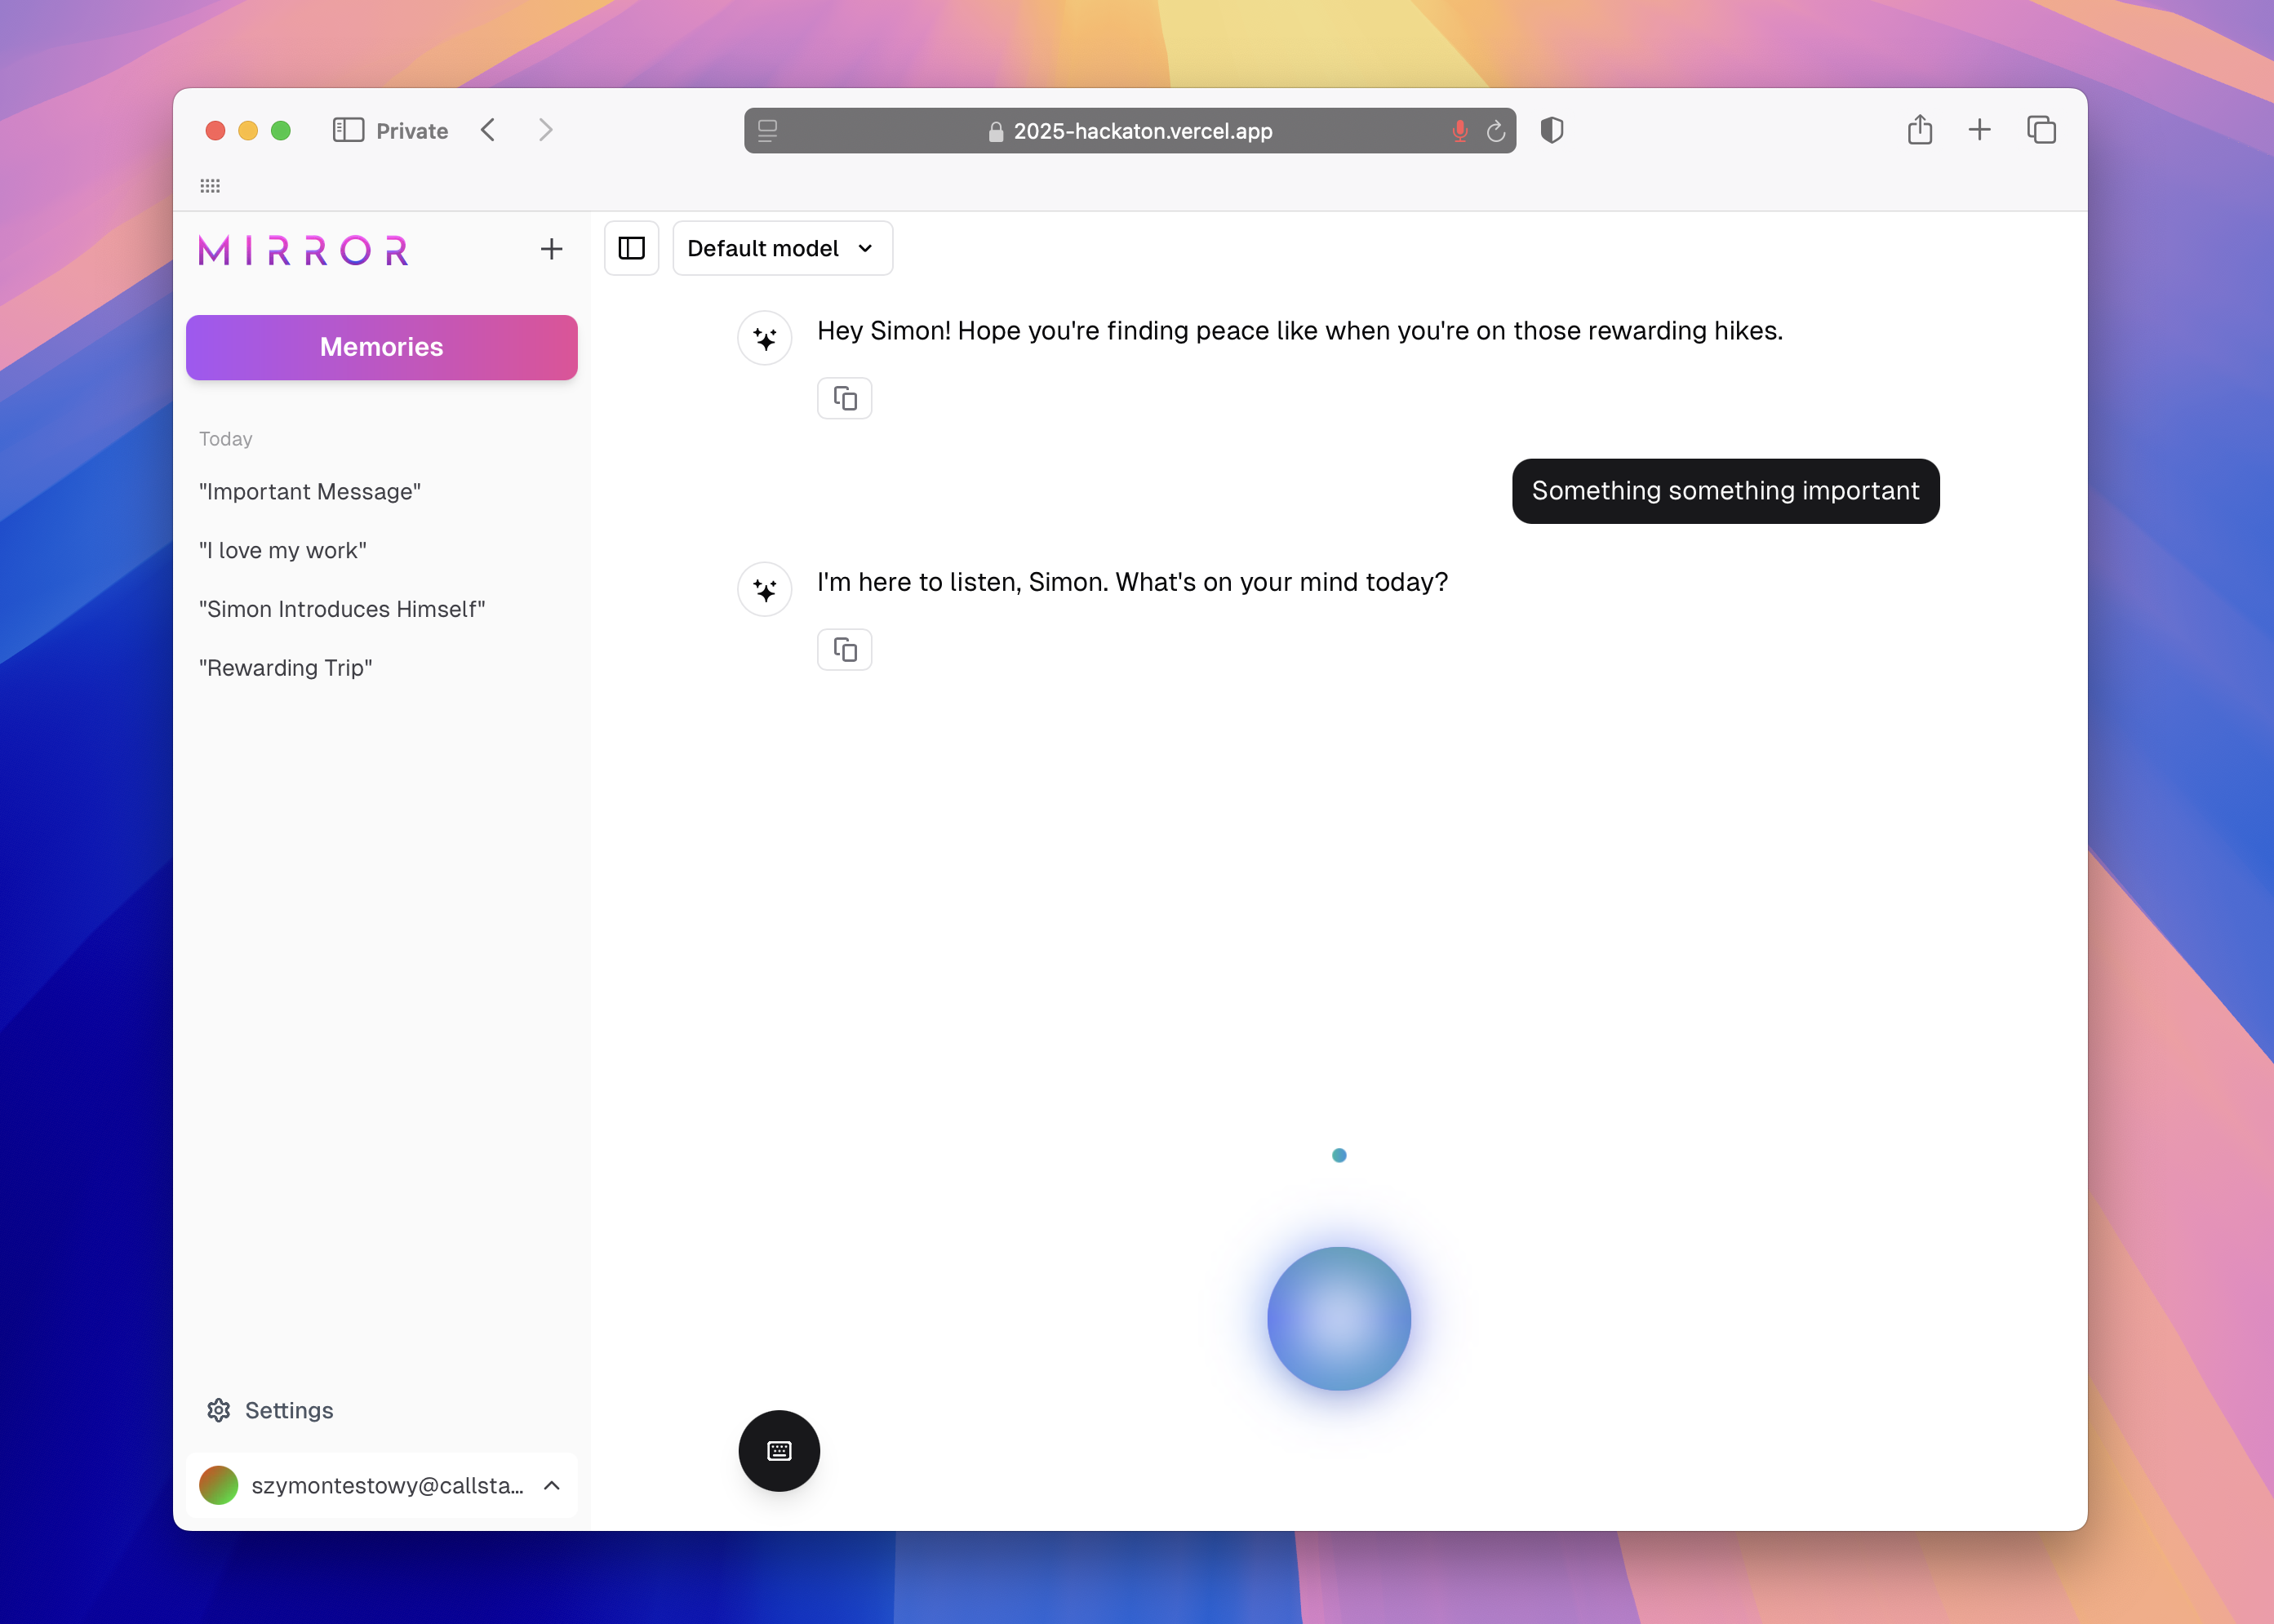Open the "Rewarding Trip" conversation
The height and width of the screenshot is (1624, 2274).
[x=286, y=668]
